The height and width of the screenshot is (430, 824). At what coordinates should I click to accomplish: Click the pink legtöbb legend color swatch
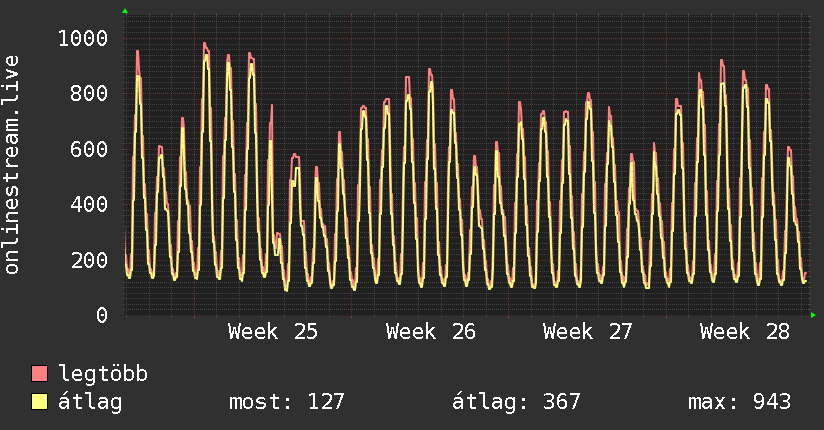point(39,373)
